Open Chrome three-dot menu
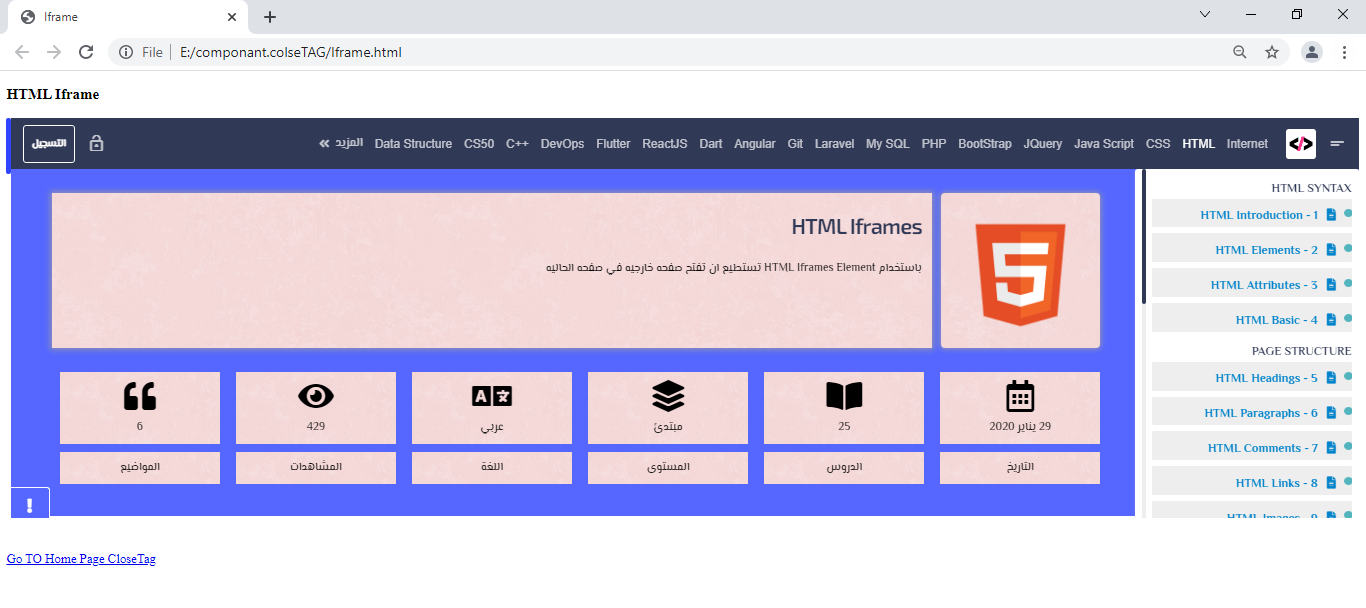Image resolution: width=1366 pixels, height=608 pixels. click(x=1344, y=52)
